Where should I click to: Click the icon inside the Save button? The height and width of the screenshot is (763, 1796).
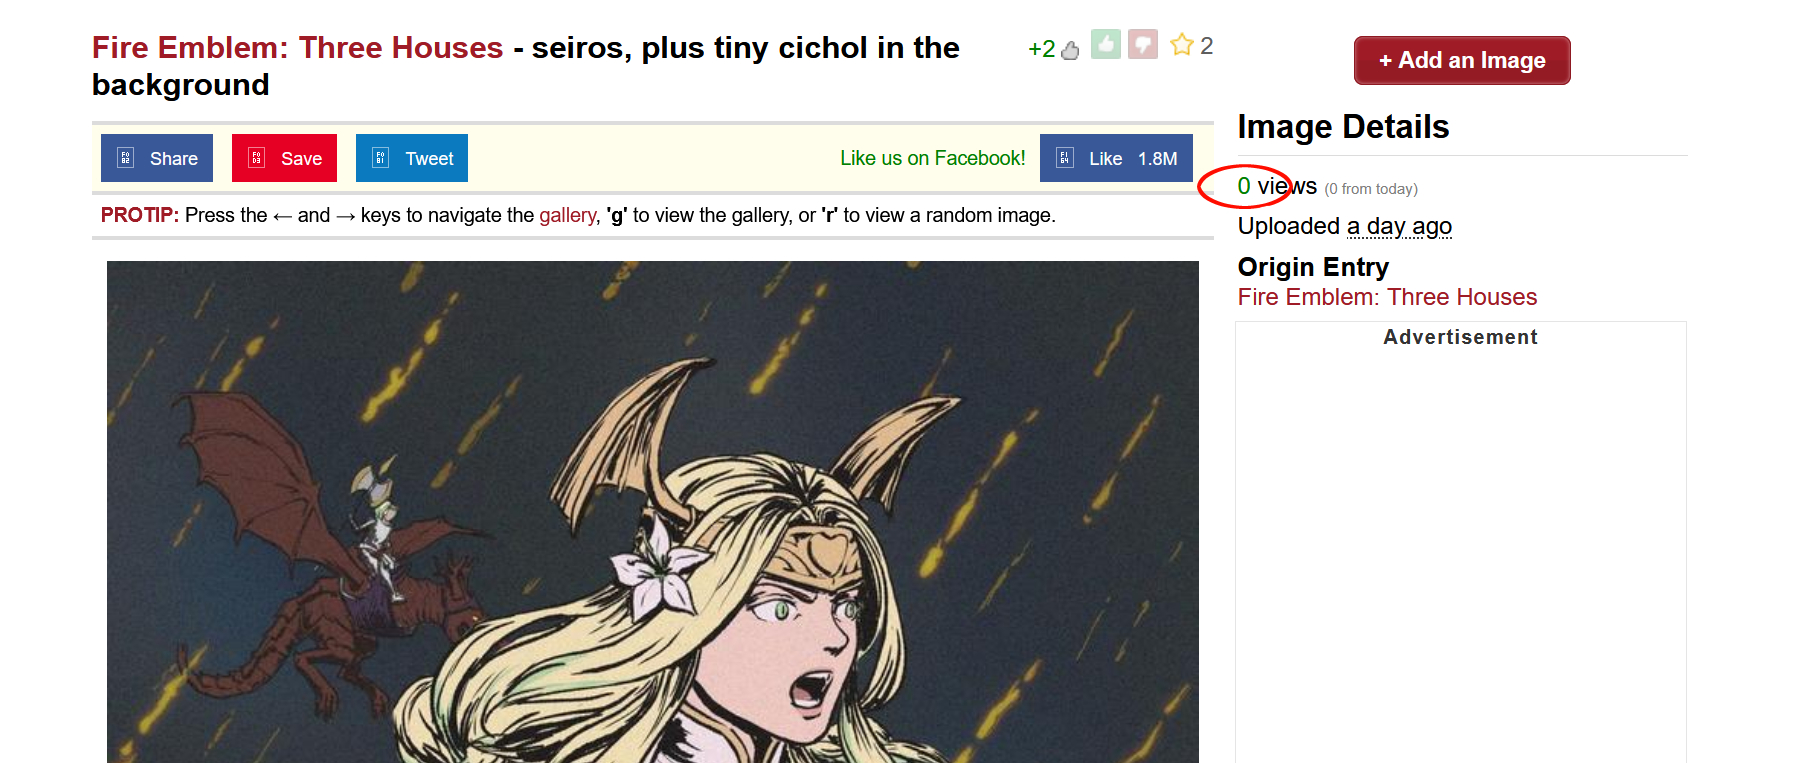coord(257,158)
